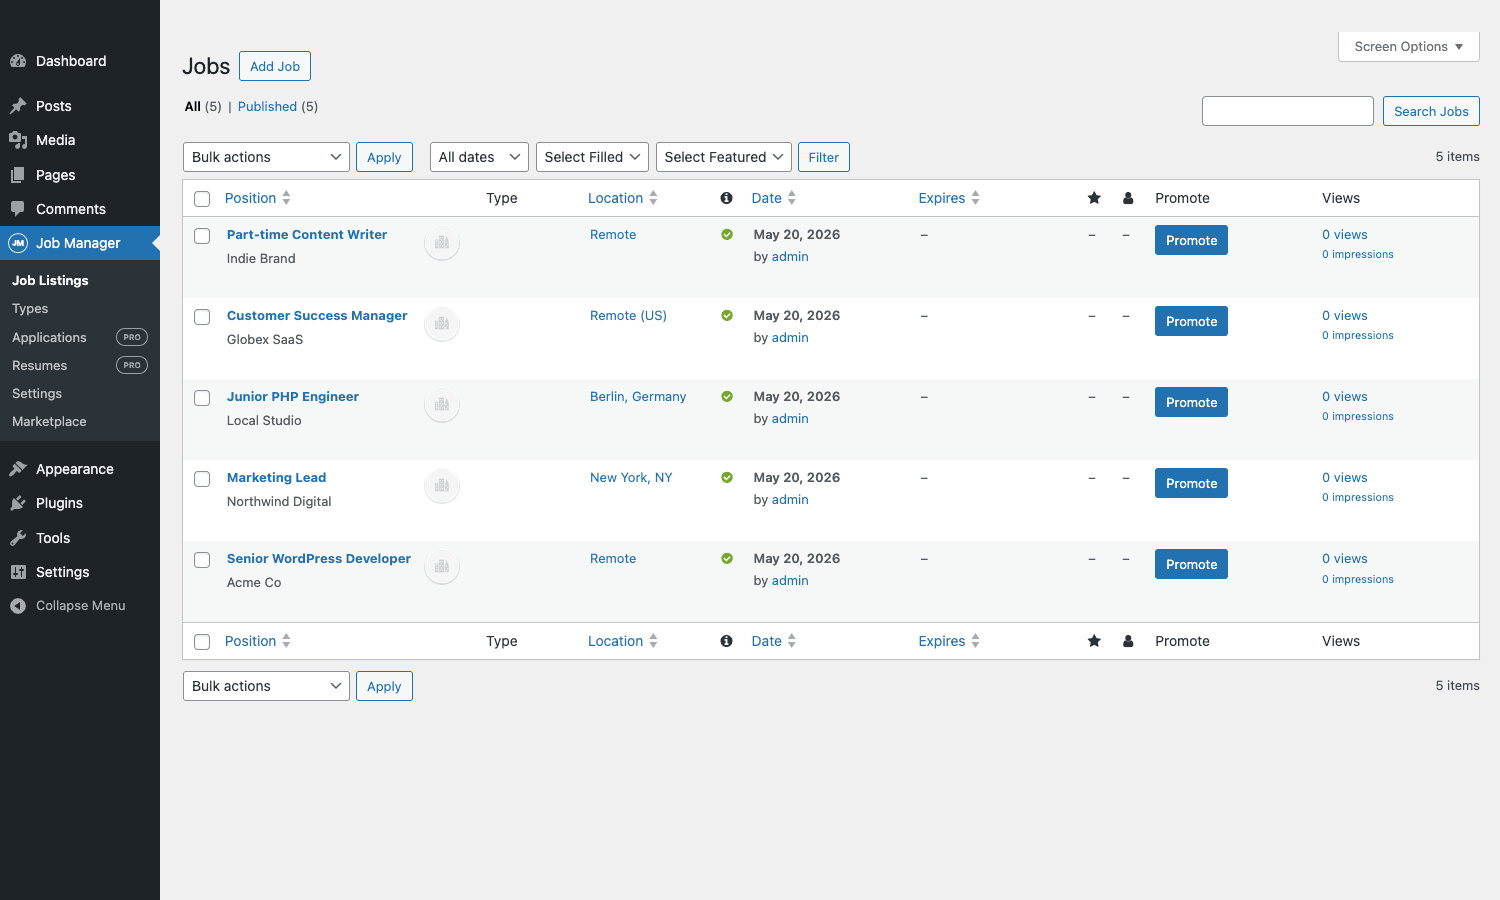Image resolution: width=1500 pixels, height=900 pixels.
Task: Click green active status icon for Marketing Lead
Action: tap(727, 478)
